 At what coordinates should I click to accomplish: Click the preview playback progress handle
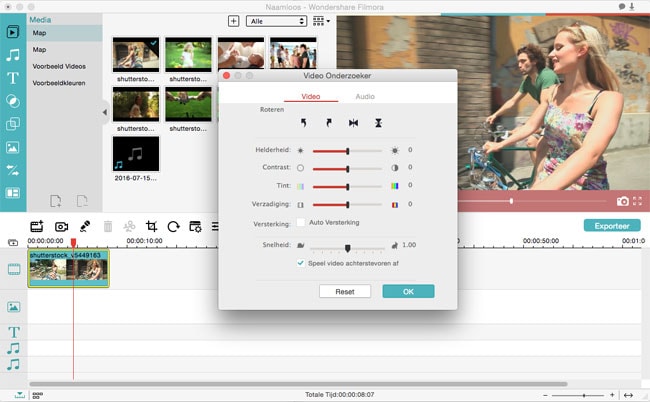(511, 201)
